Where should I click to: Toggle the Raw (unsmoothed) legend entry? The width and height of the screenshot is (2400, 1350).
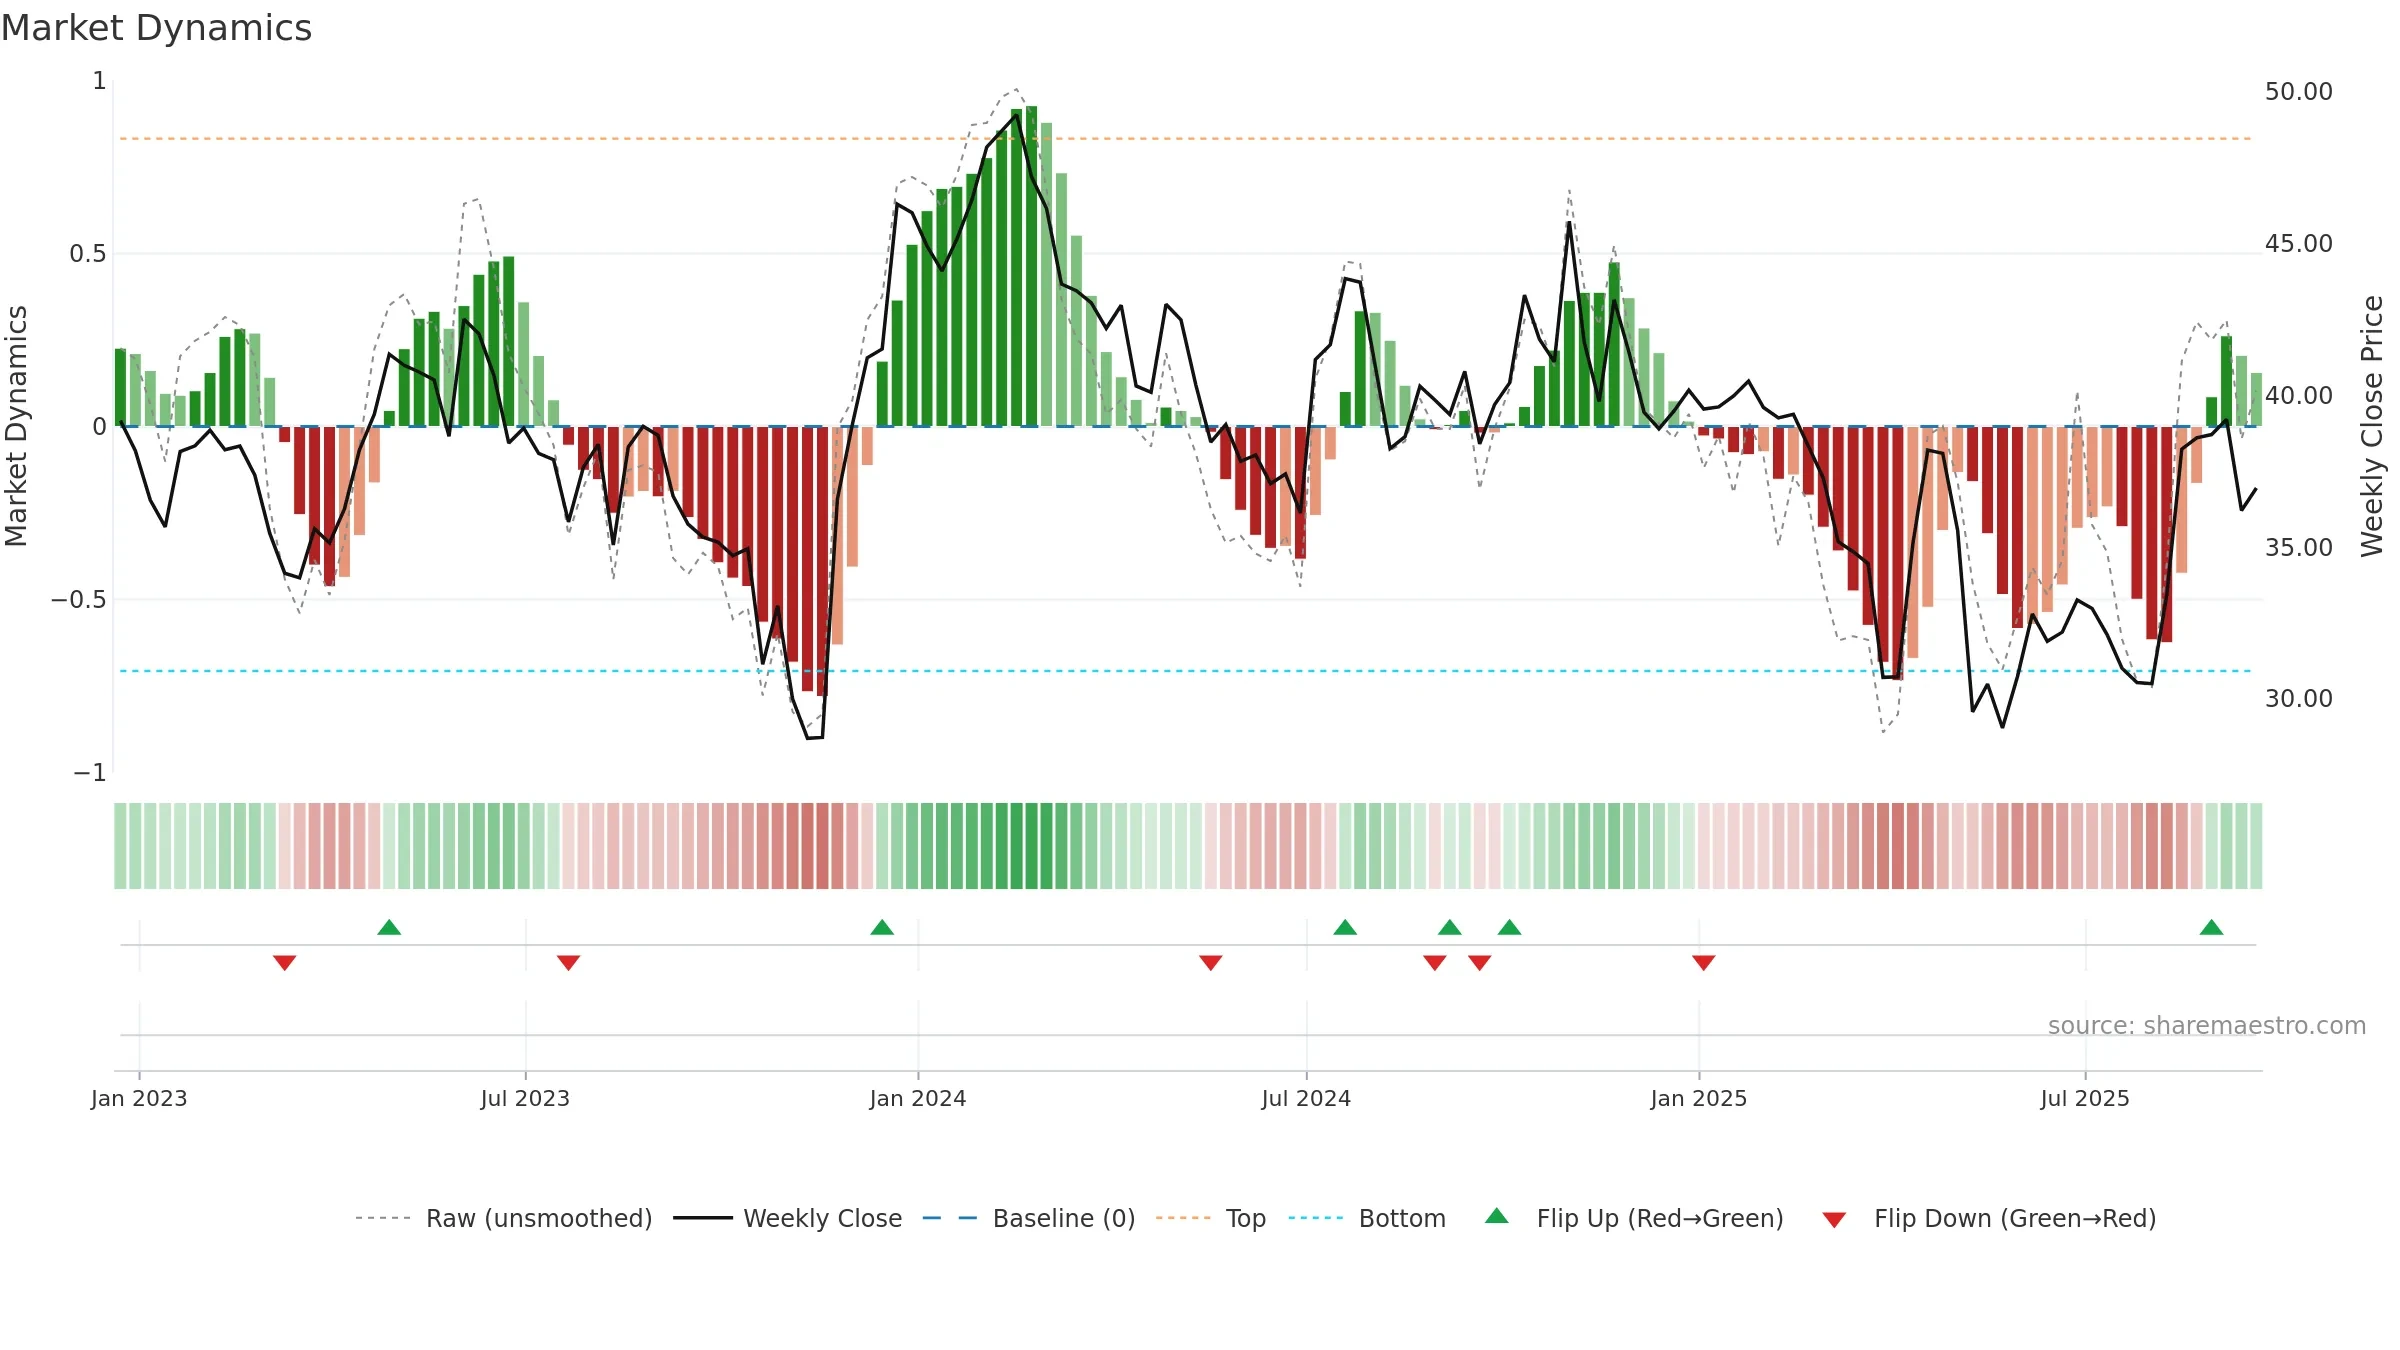point(504,1218)
